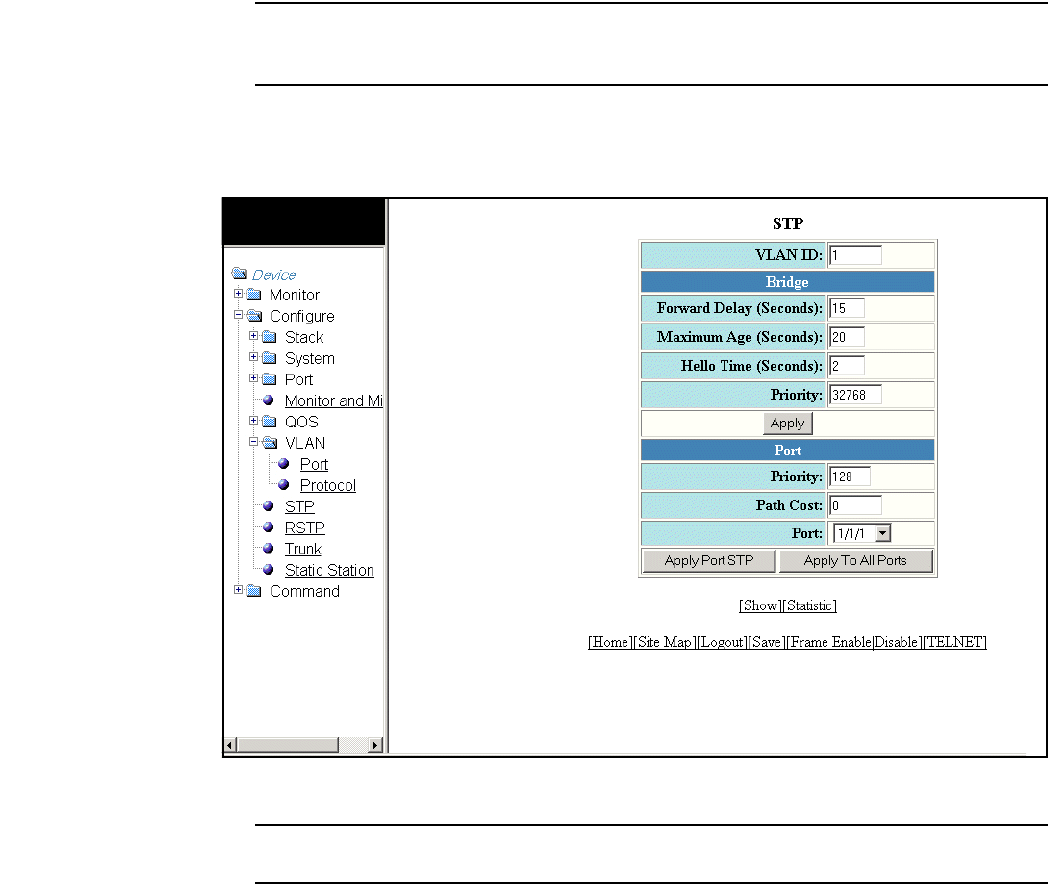The height and width of the screenshot is (888, 1048).
Task: Open the TELNET link
Action: tap(954, 642)
